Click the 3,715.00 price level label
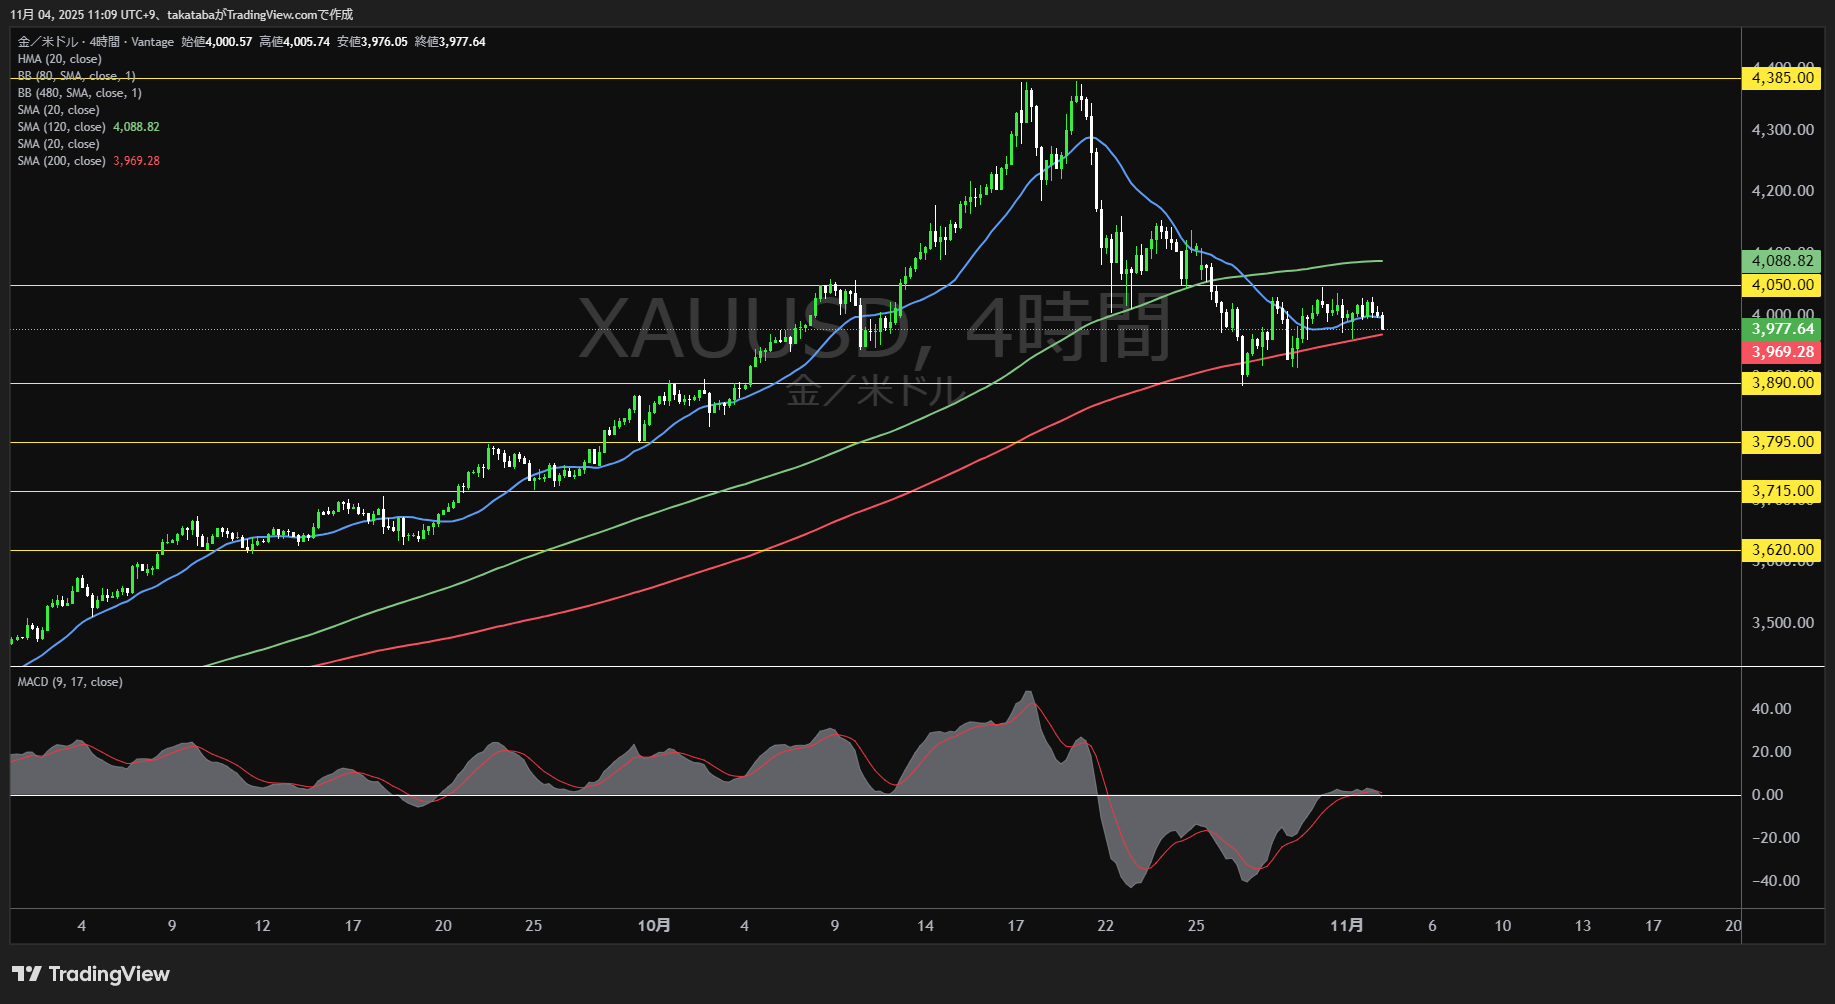This screenshot has width=1835, height=1004. point(1782,491)
